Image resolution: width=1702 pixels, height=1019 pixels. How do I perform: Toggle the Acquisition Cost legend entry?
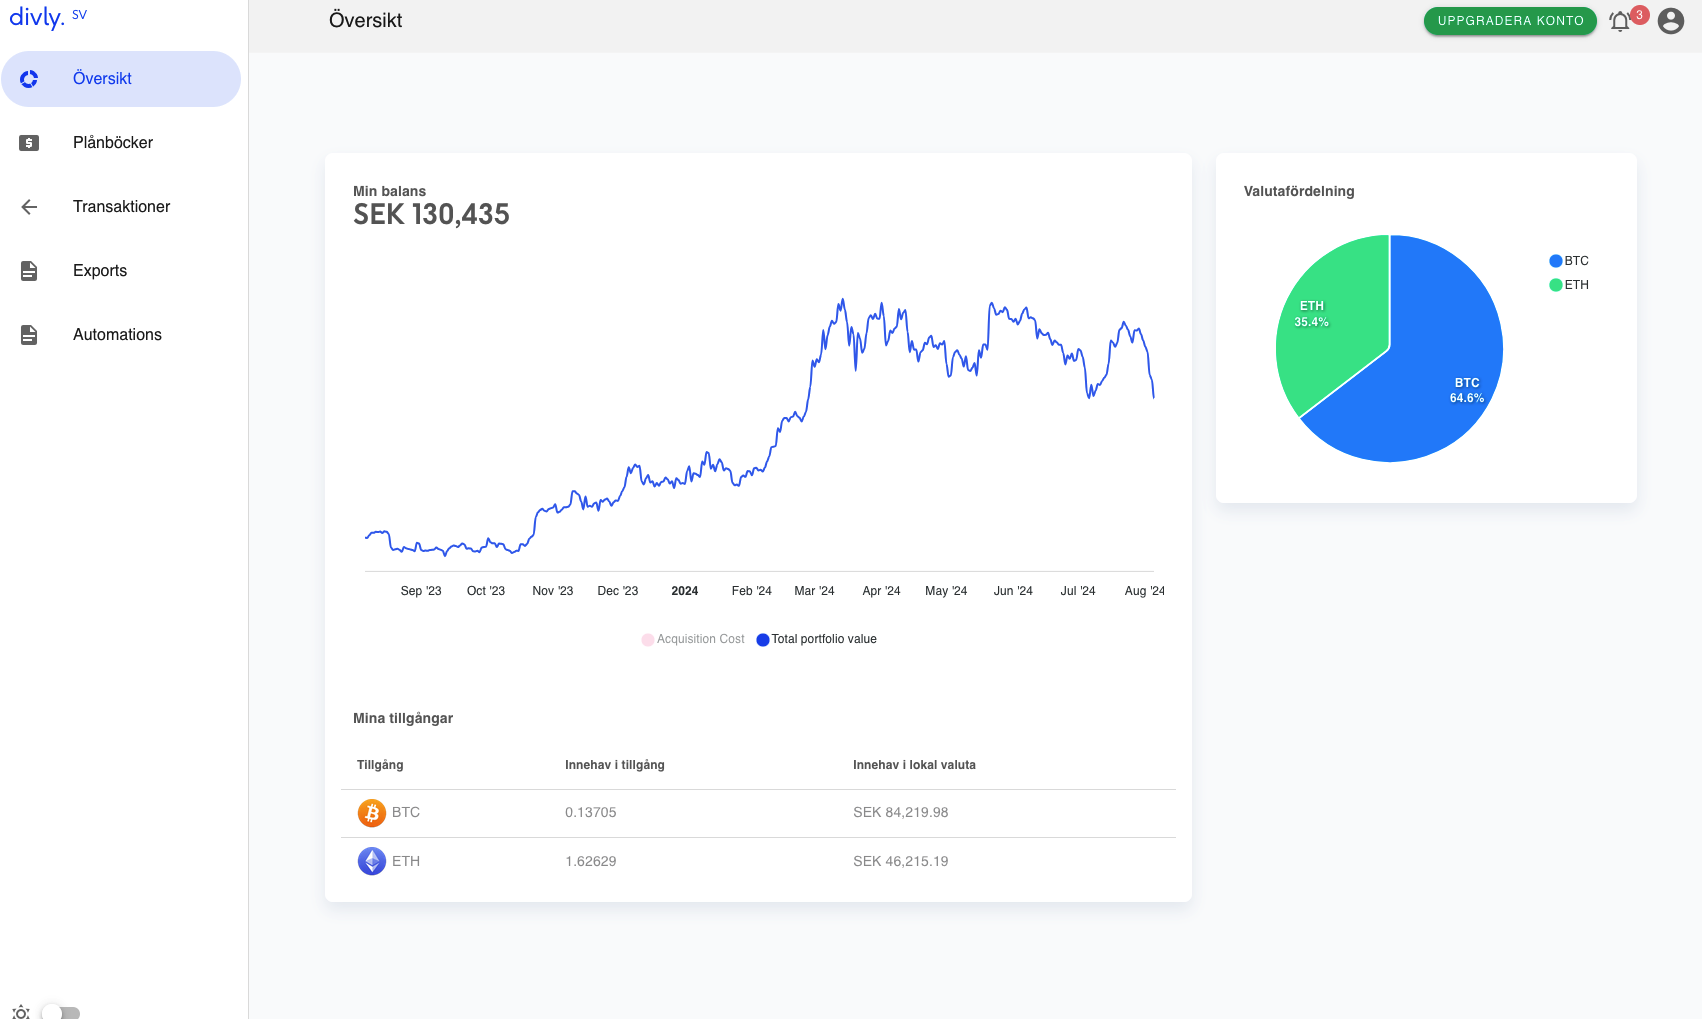tap(692, 639)
